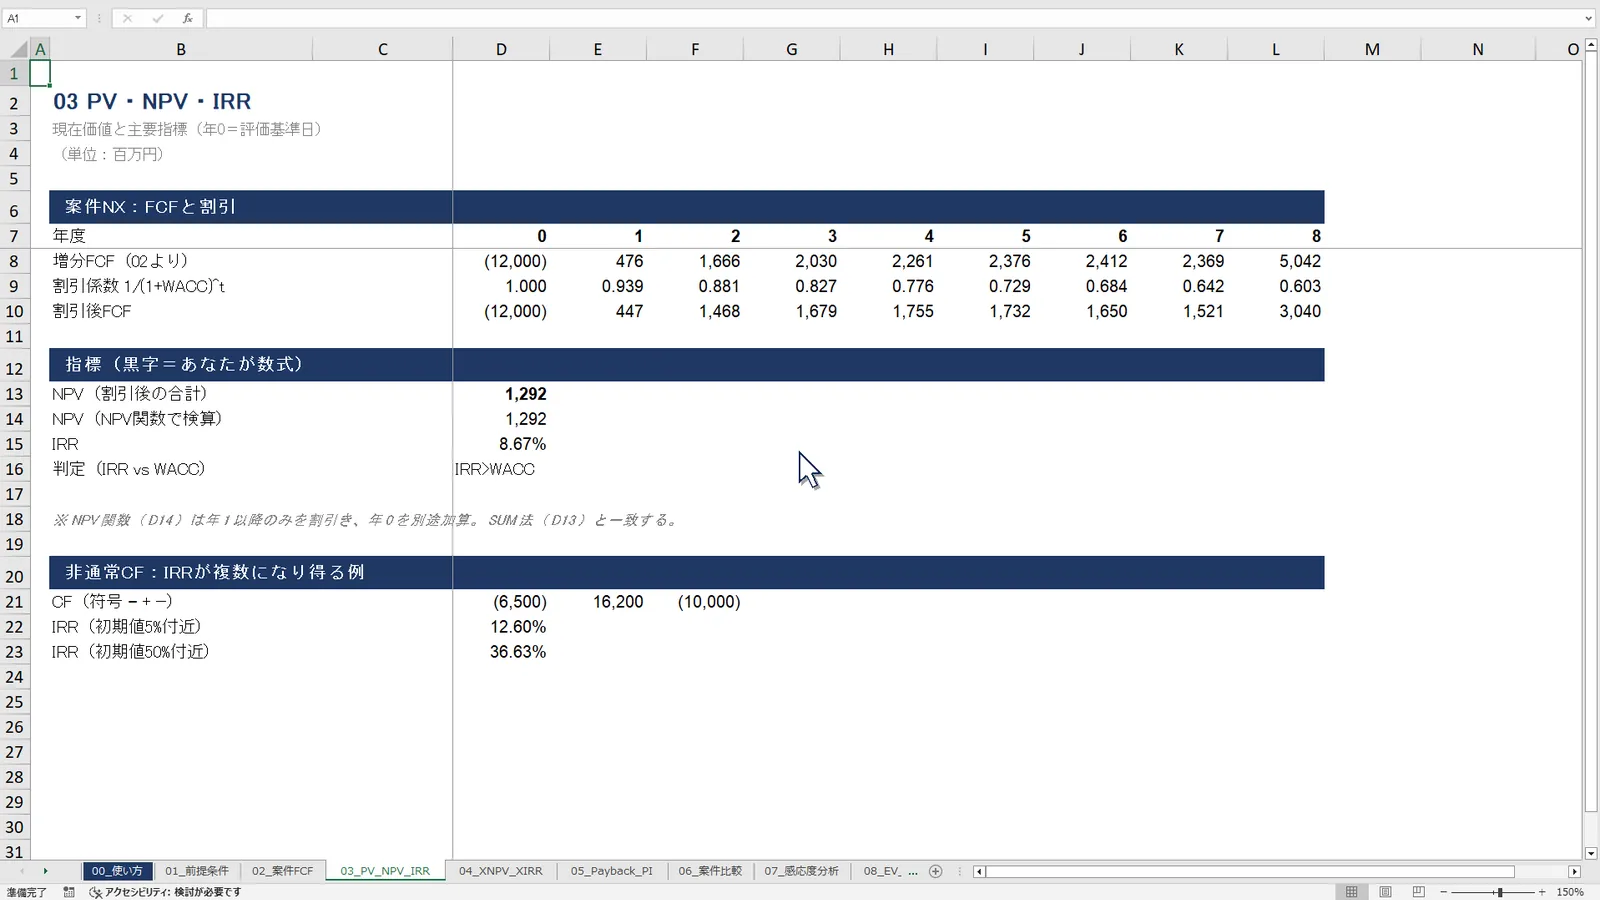The height and width of the screenshot is (900, 1600).
Task: Click vertical scrollbar up arrow
Action: [x=1591, y=45]
